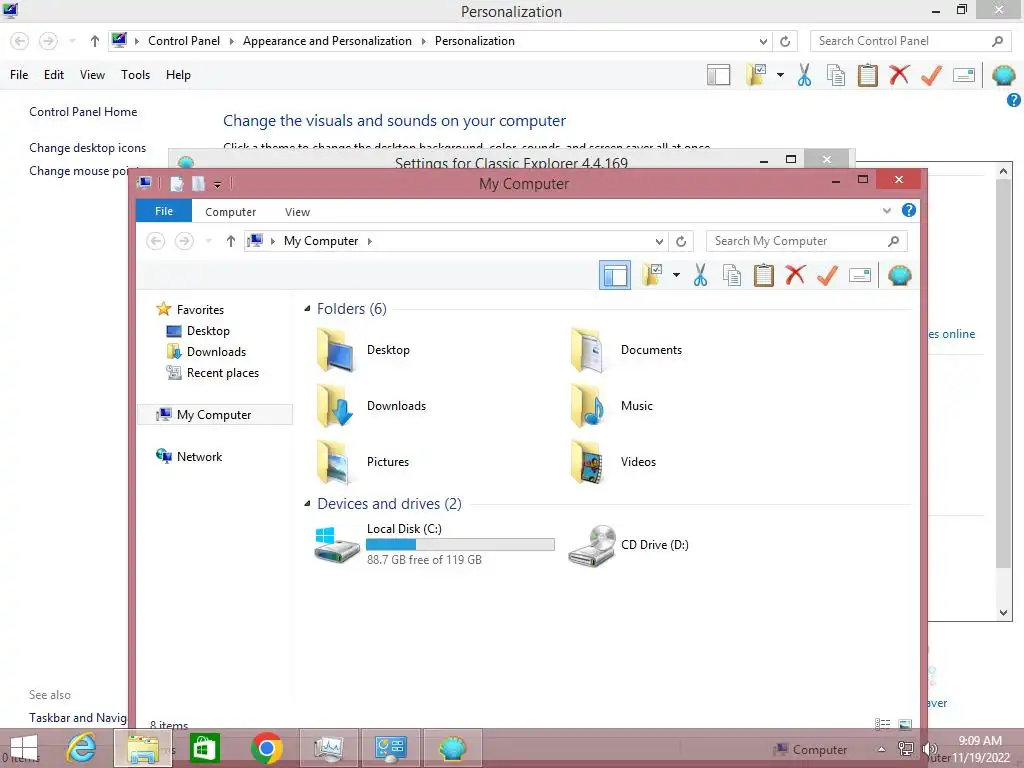Click Search Control Panel field
Image resolution: width=1024 pixels, height=768 pixels.
point(910,41)
